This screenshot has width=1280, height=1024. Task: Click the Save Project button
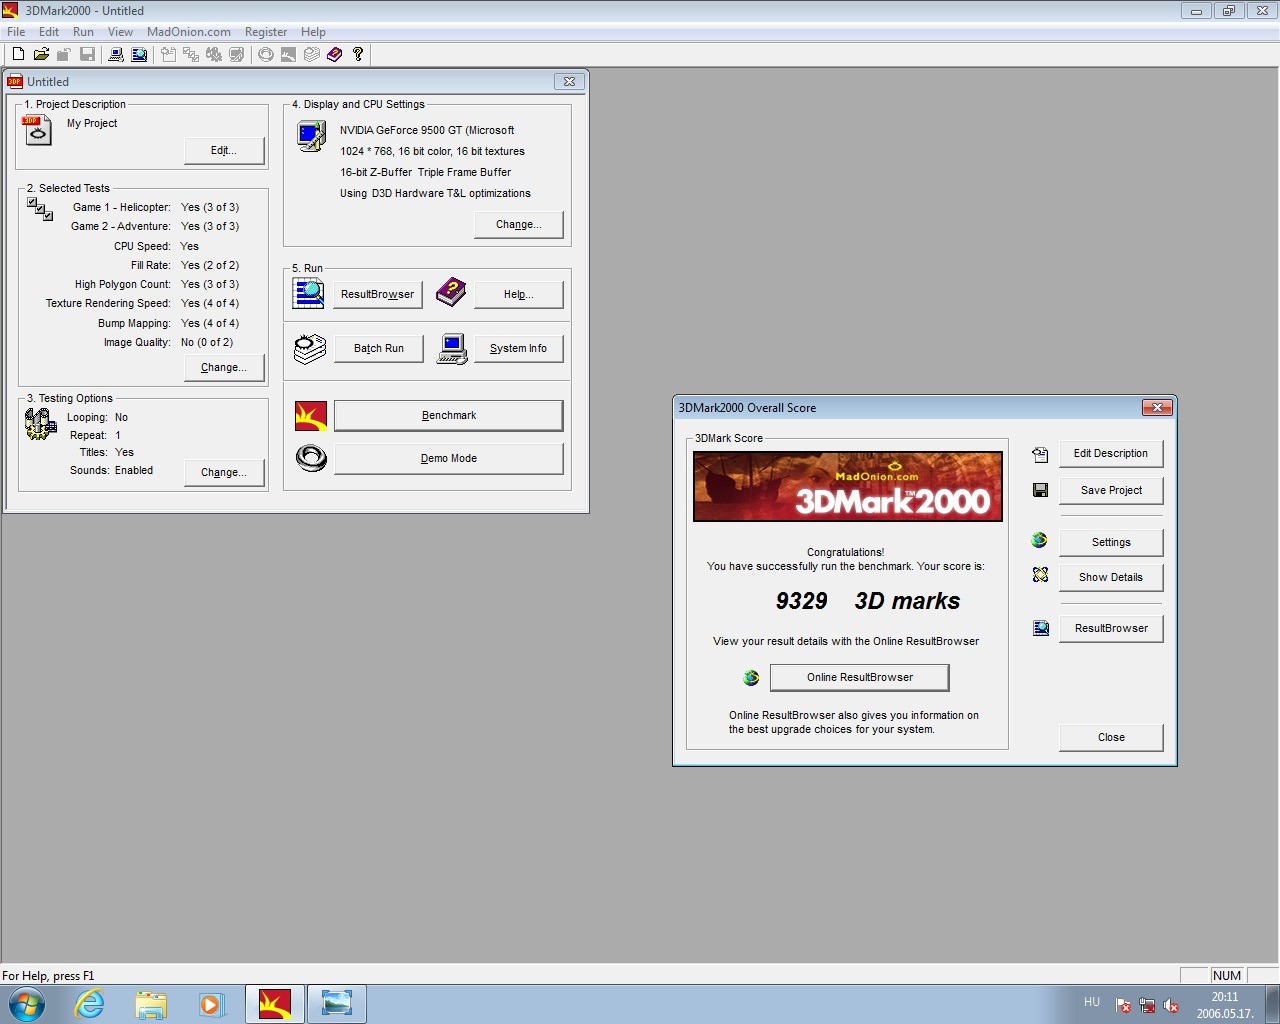[1111, 491]
